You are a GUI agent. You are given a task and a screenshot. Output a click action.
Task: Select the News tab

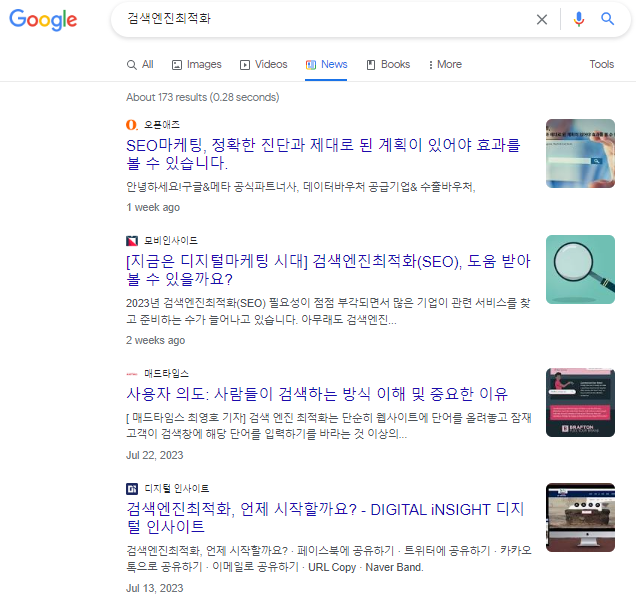point(327,65)
